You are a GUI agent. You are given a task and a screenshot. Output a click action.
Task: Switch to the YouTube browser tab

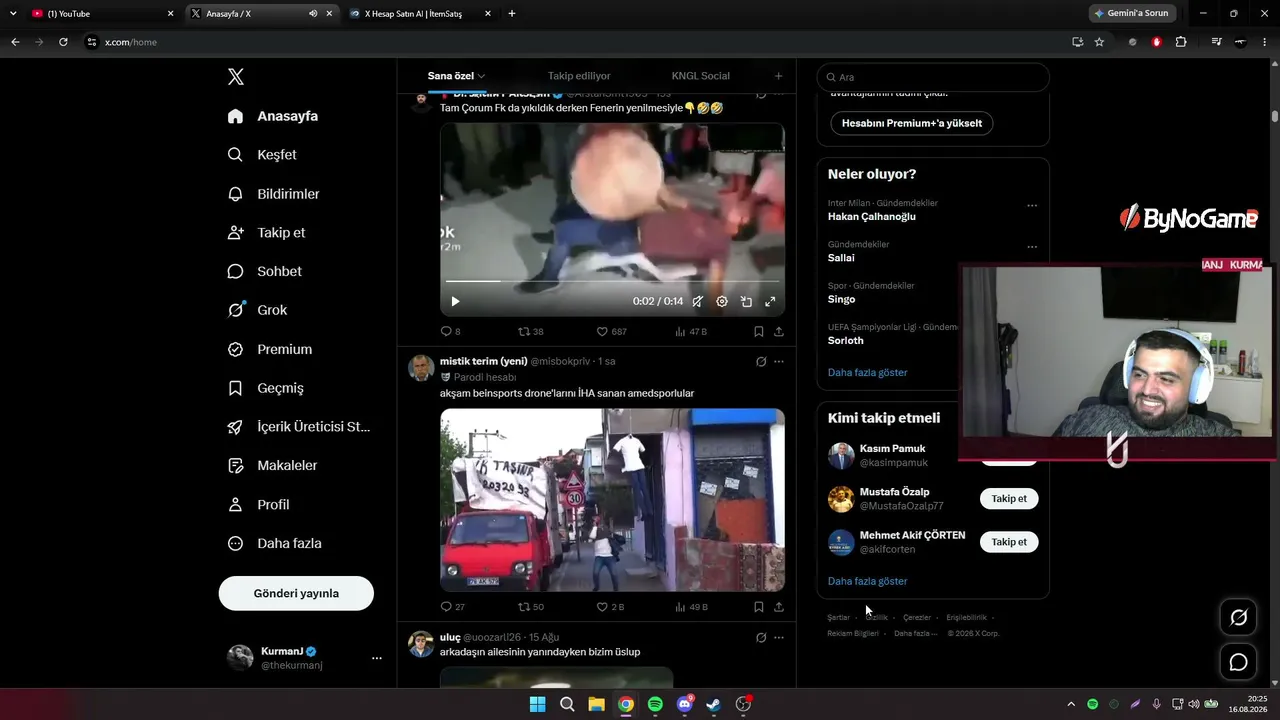(102, 14)
